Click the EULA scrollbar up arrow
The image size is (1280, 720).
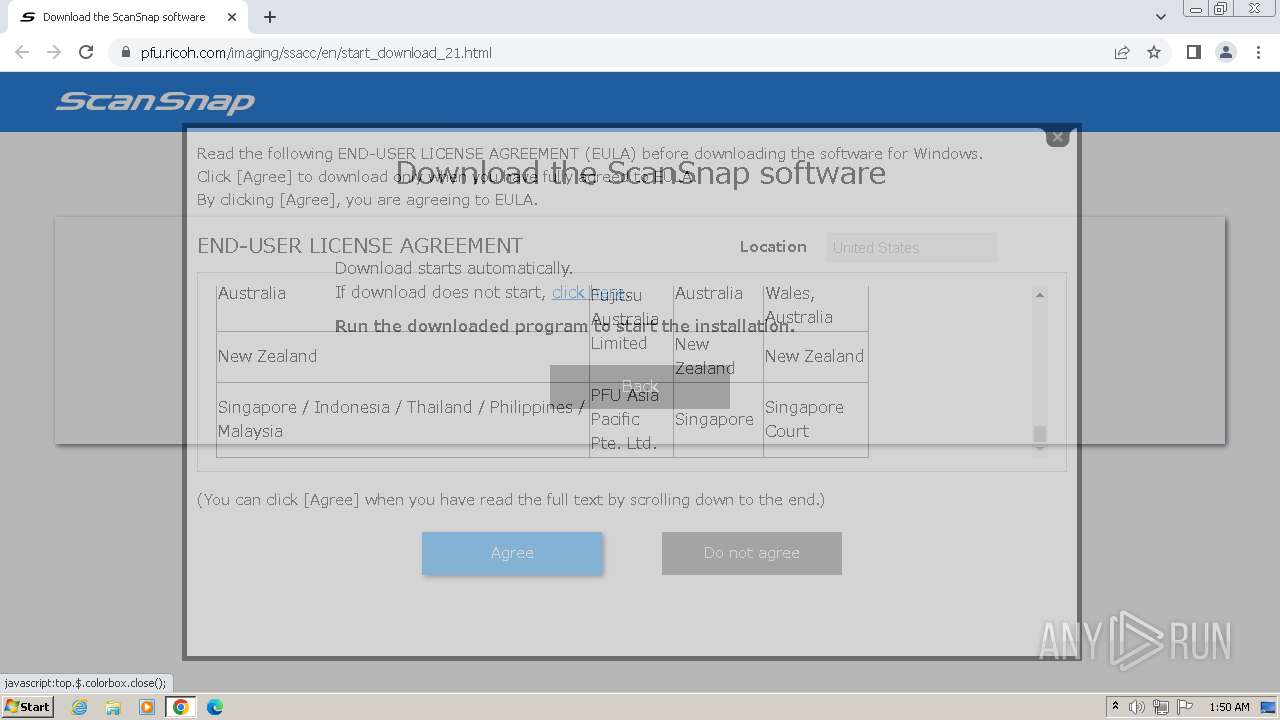click(1040, 294)
